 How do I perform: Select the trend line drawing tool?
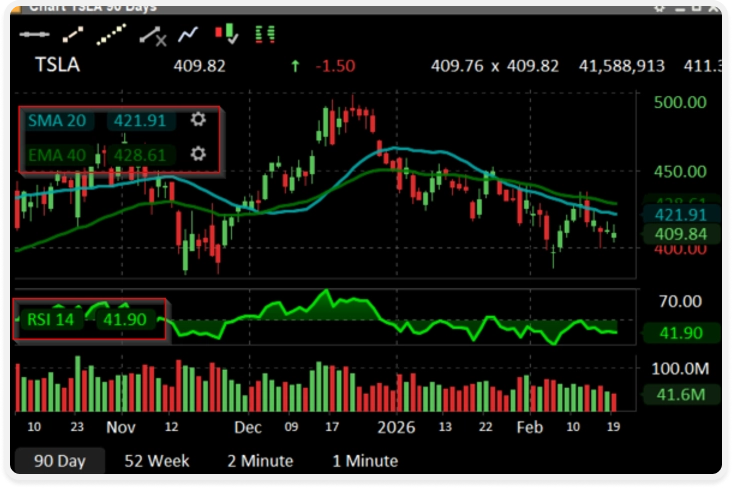pos(73,35)
